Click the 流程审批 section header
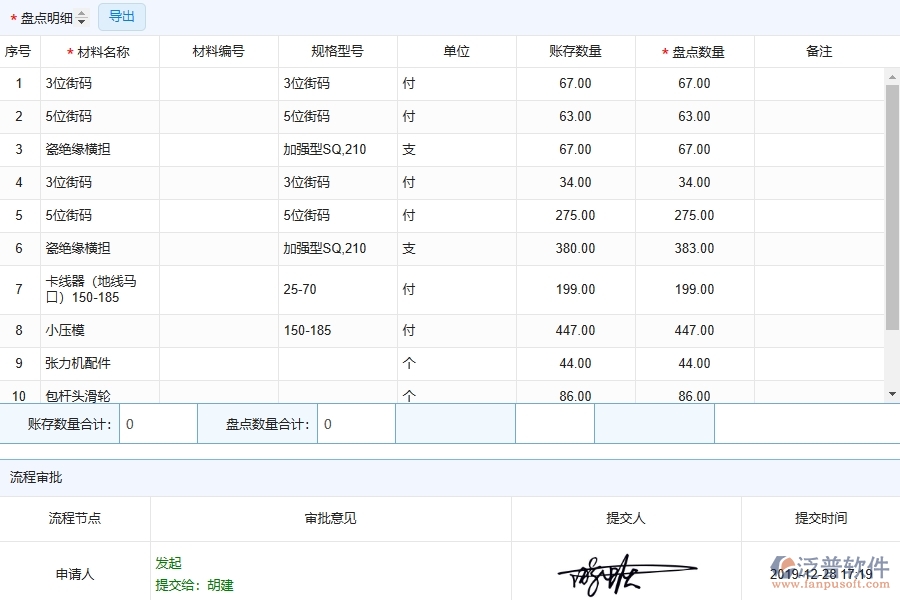900x600 pixels. 38,477
